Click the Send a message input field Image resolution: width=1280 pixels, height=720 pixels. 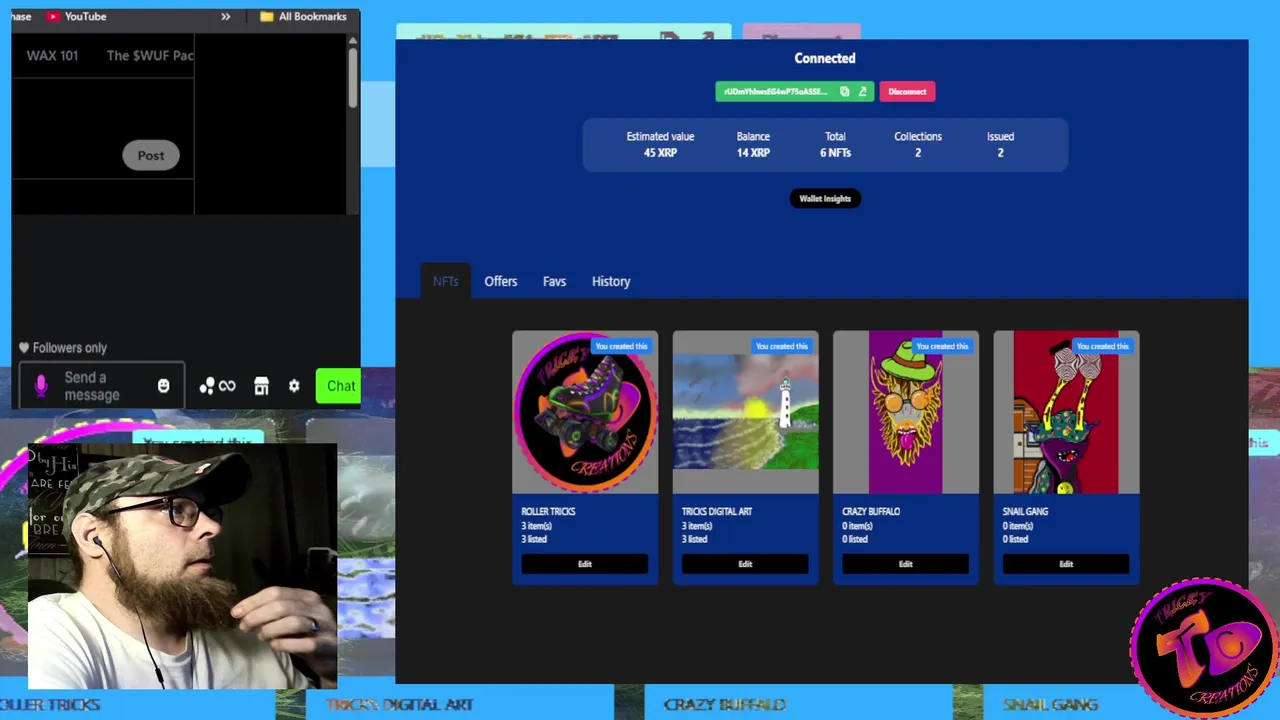102,386
